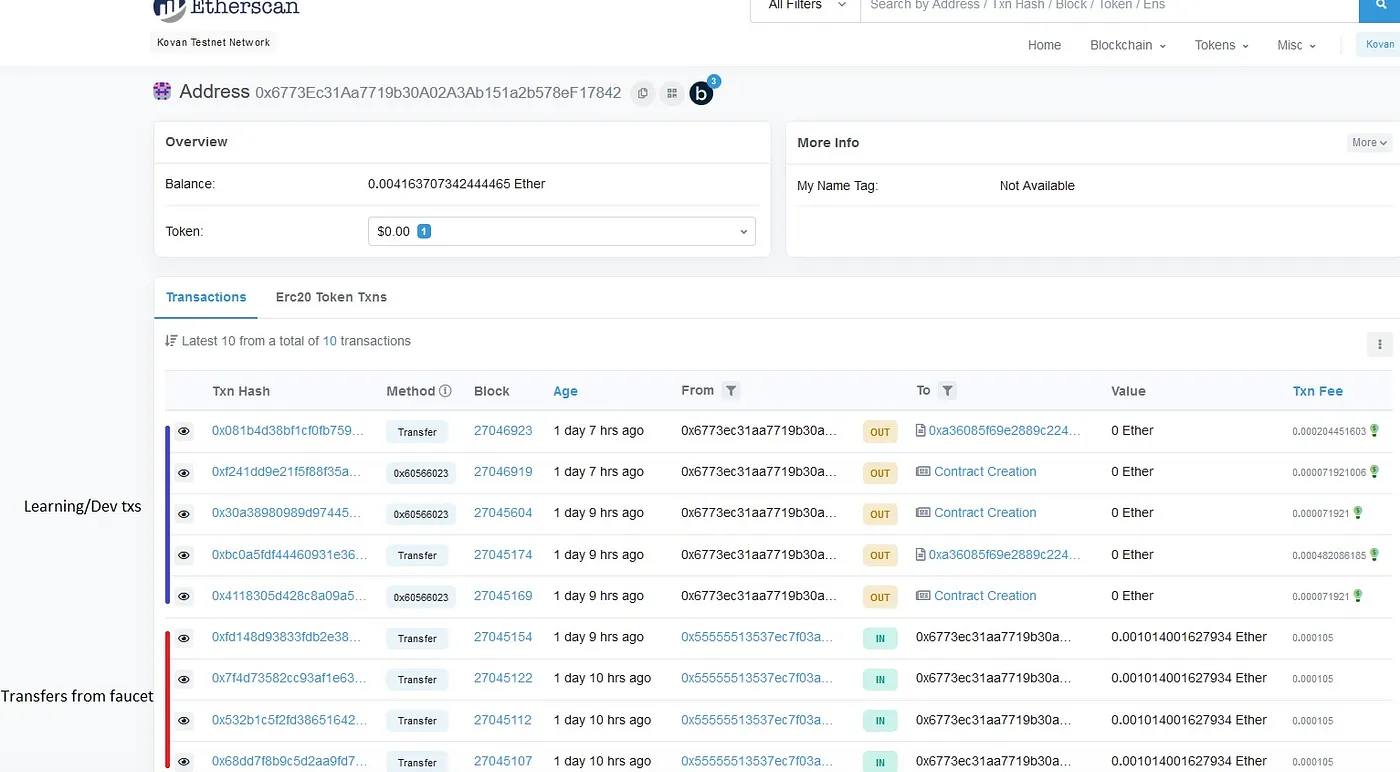Click block 27046923 link

tap(503, 430)
